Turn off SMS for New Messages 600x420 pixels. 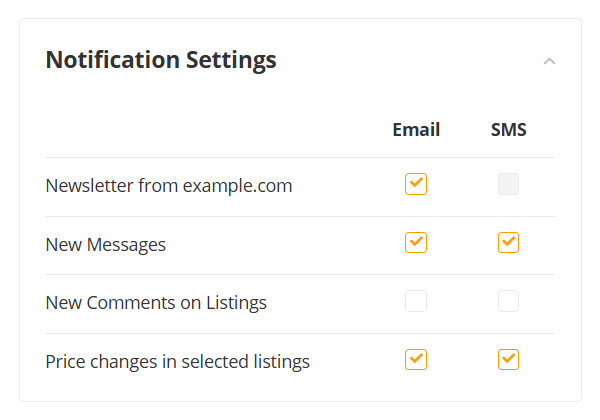coord(509,243)
